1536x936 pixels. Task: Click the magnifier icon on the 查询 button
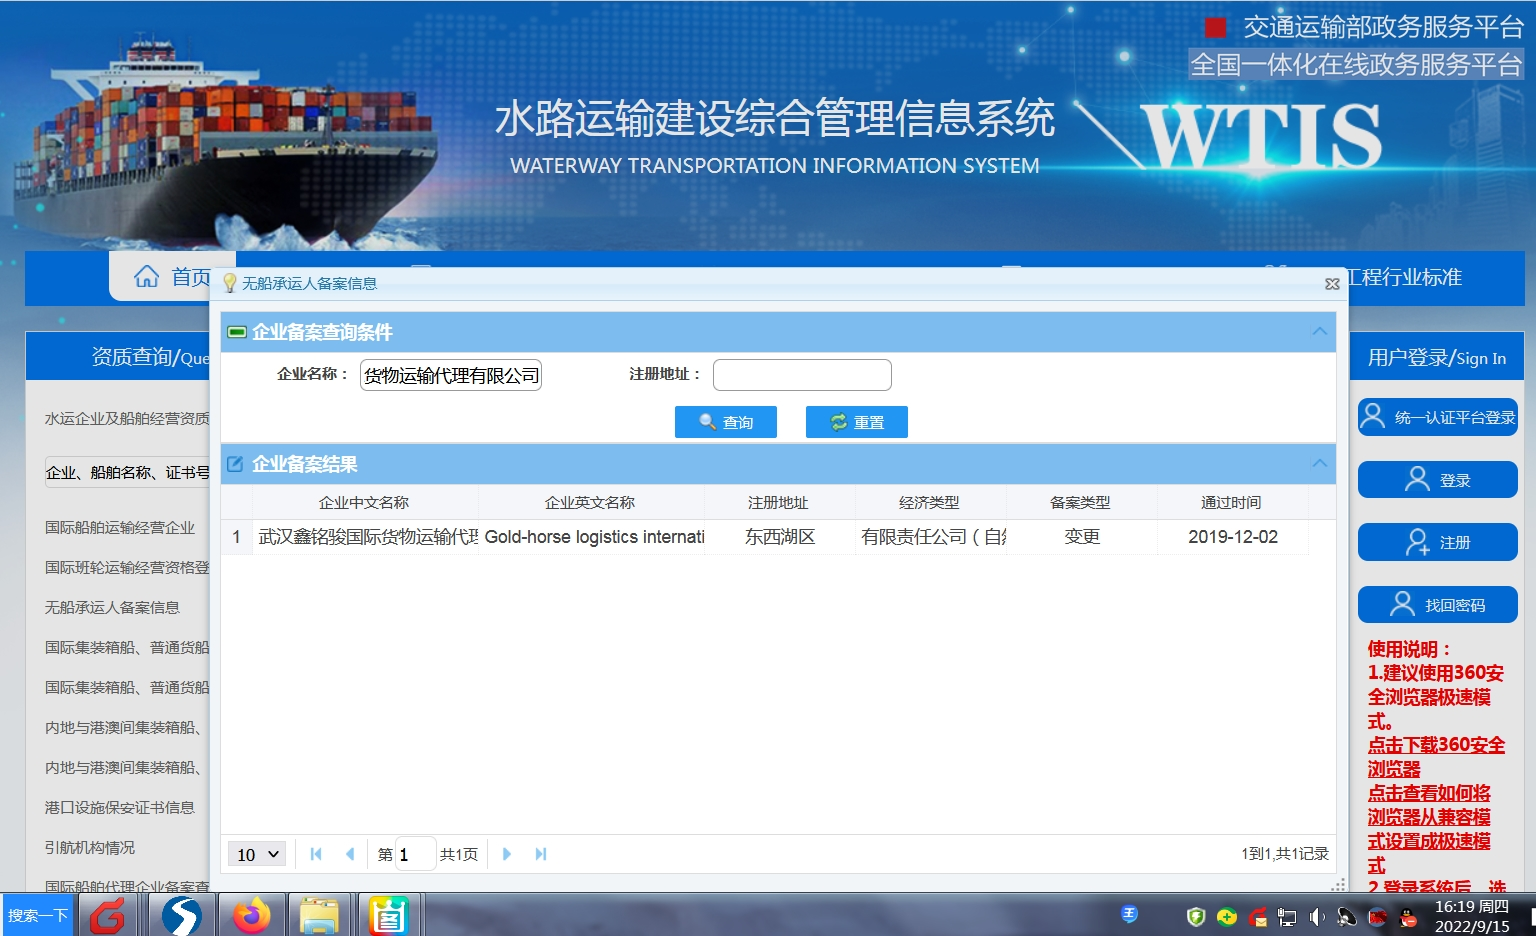(706, 421)
